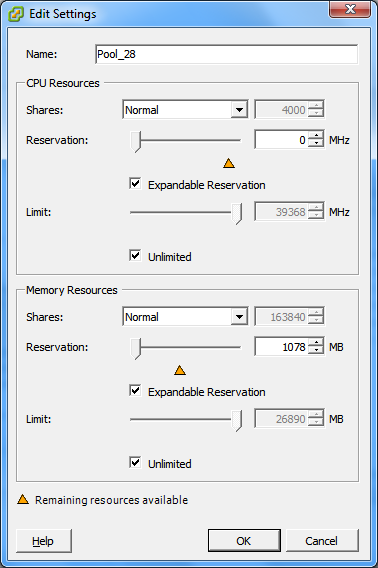378x568 pixels.
Task: Uncheck CPU Expandable Reservation checkbox
Action: pos(135,183)
